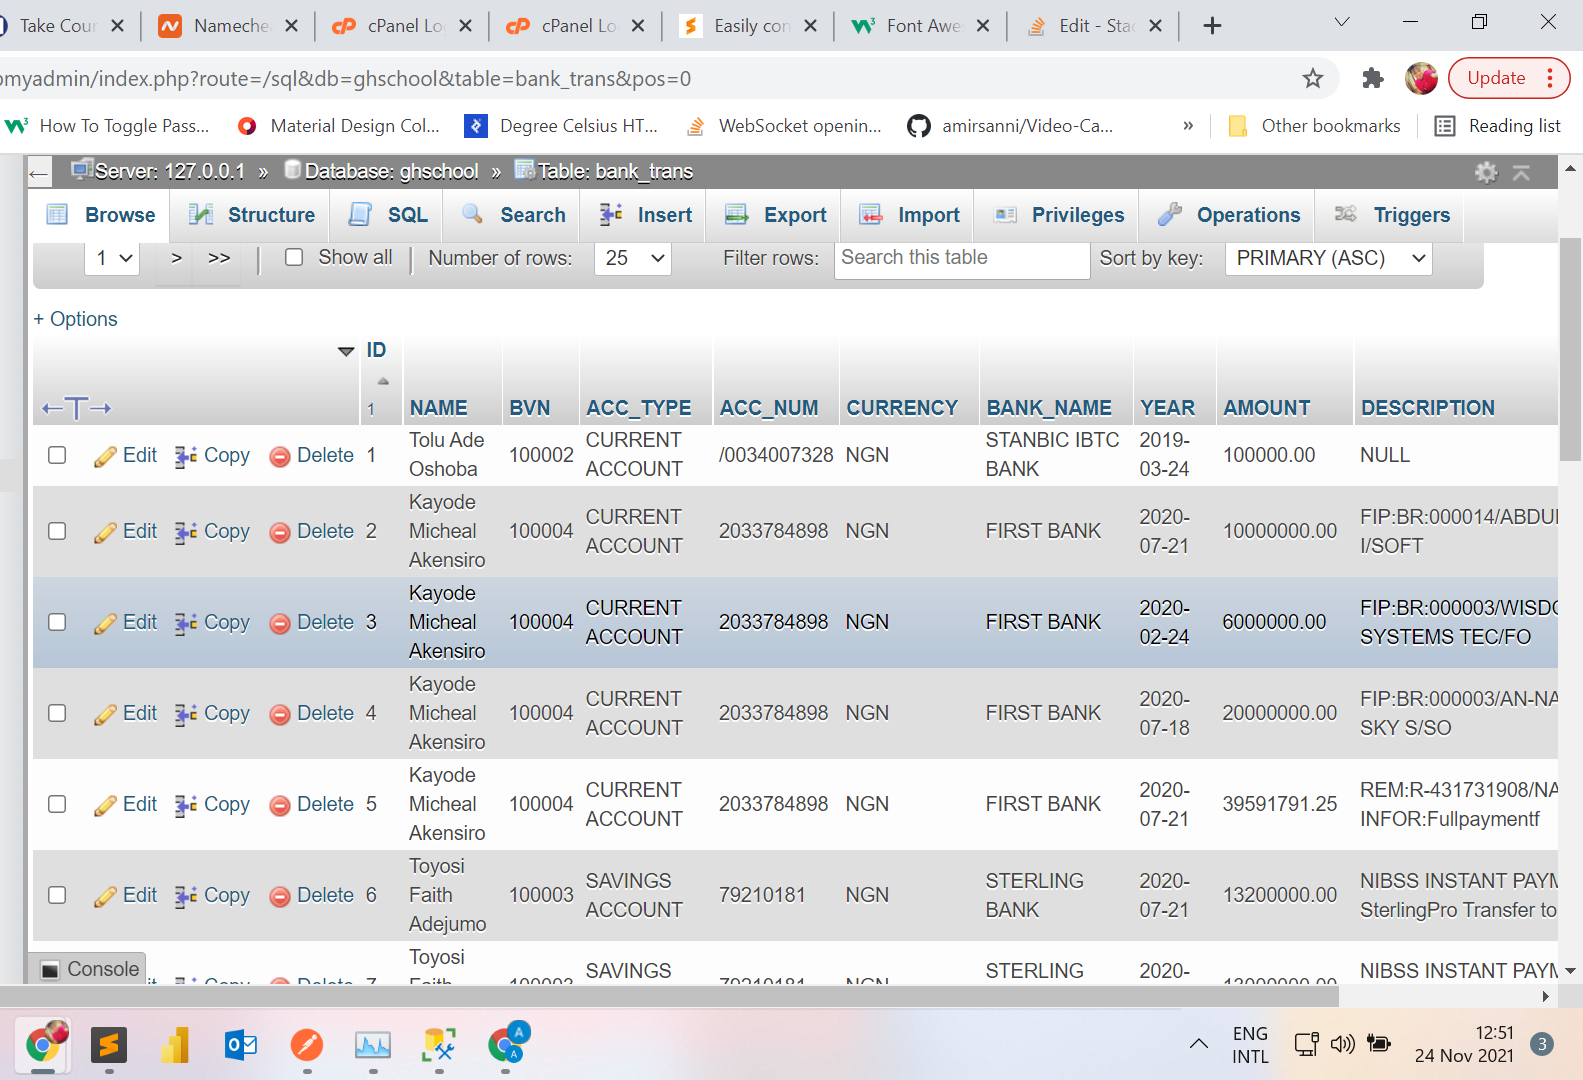Select the checkbox for row ID 5

[x=57, y=804]
